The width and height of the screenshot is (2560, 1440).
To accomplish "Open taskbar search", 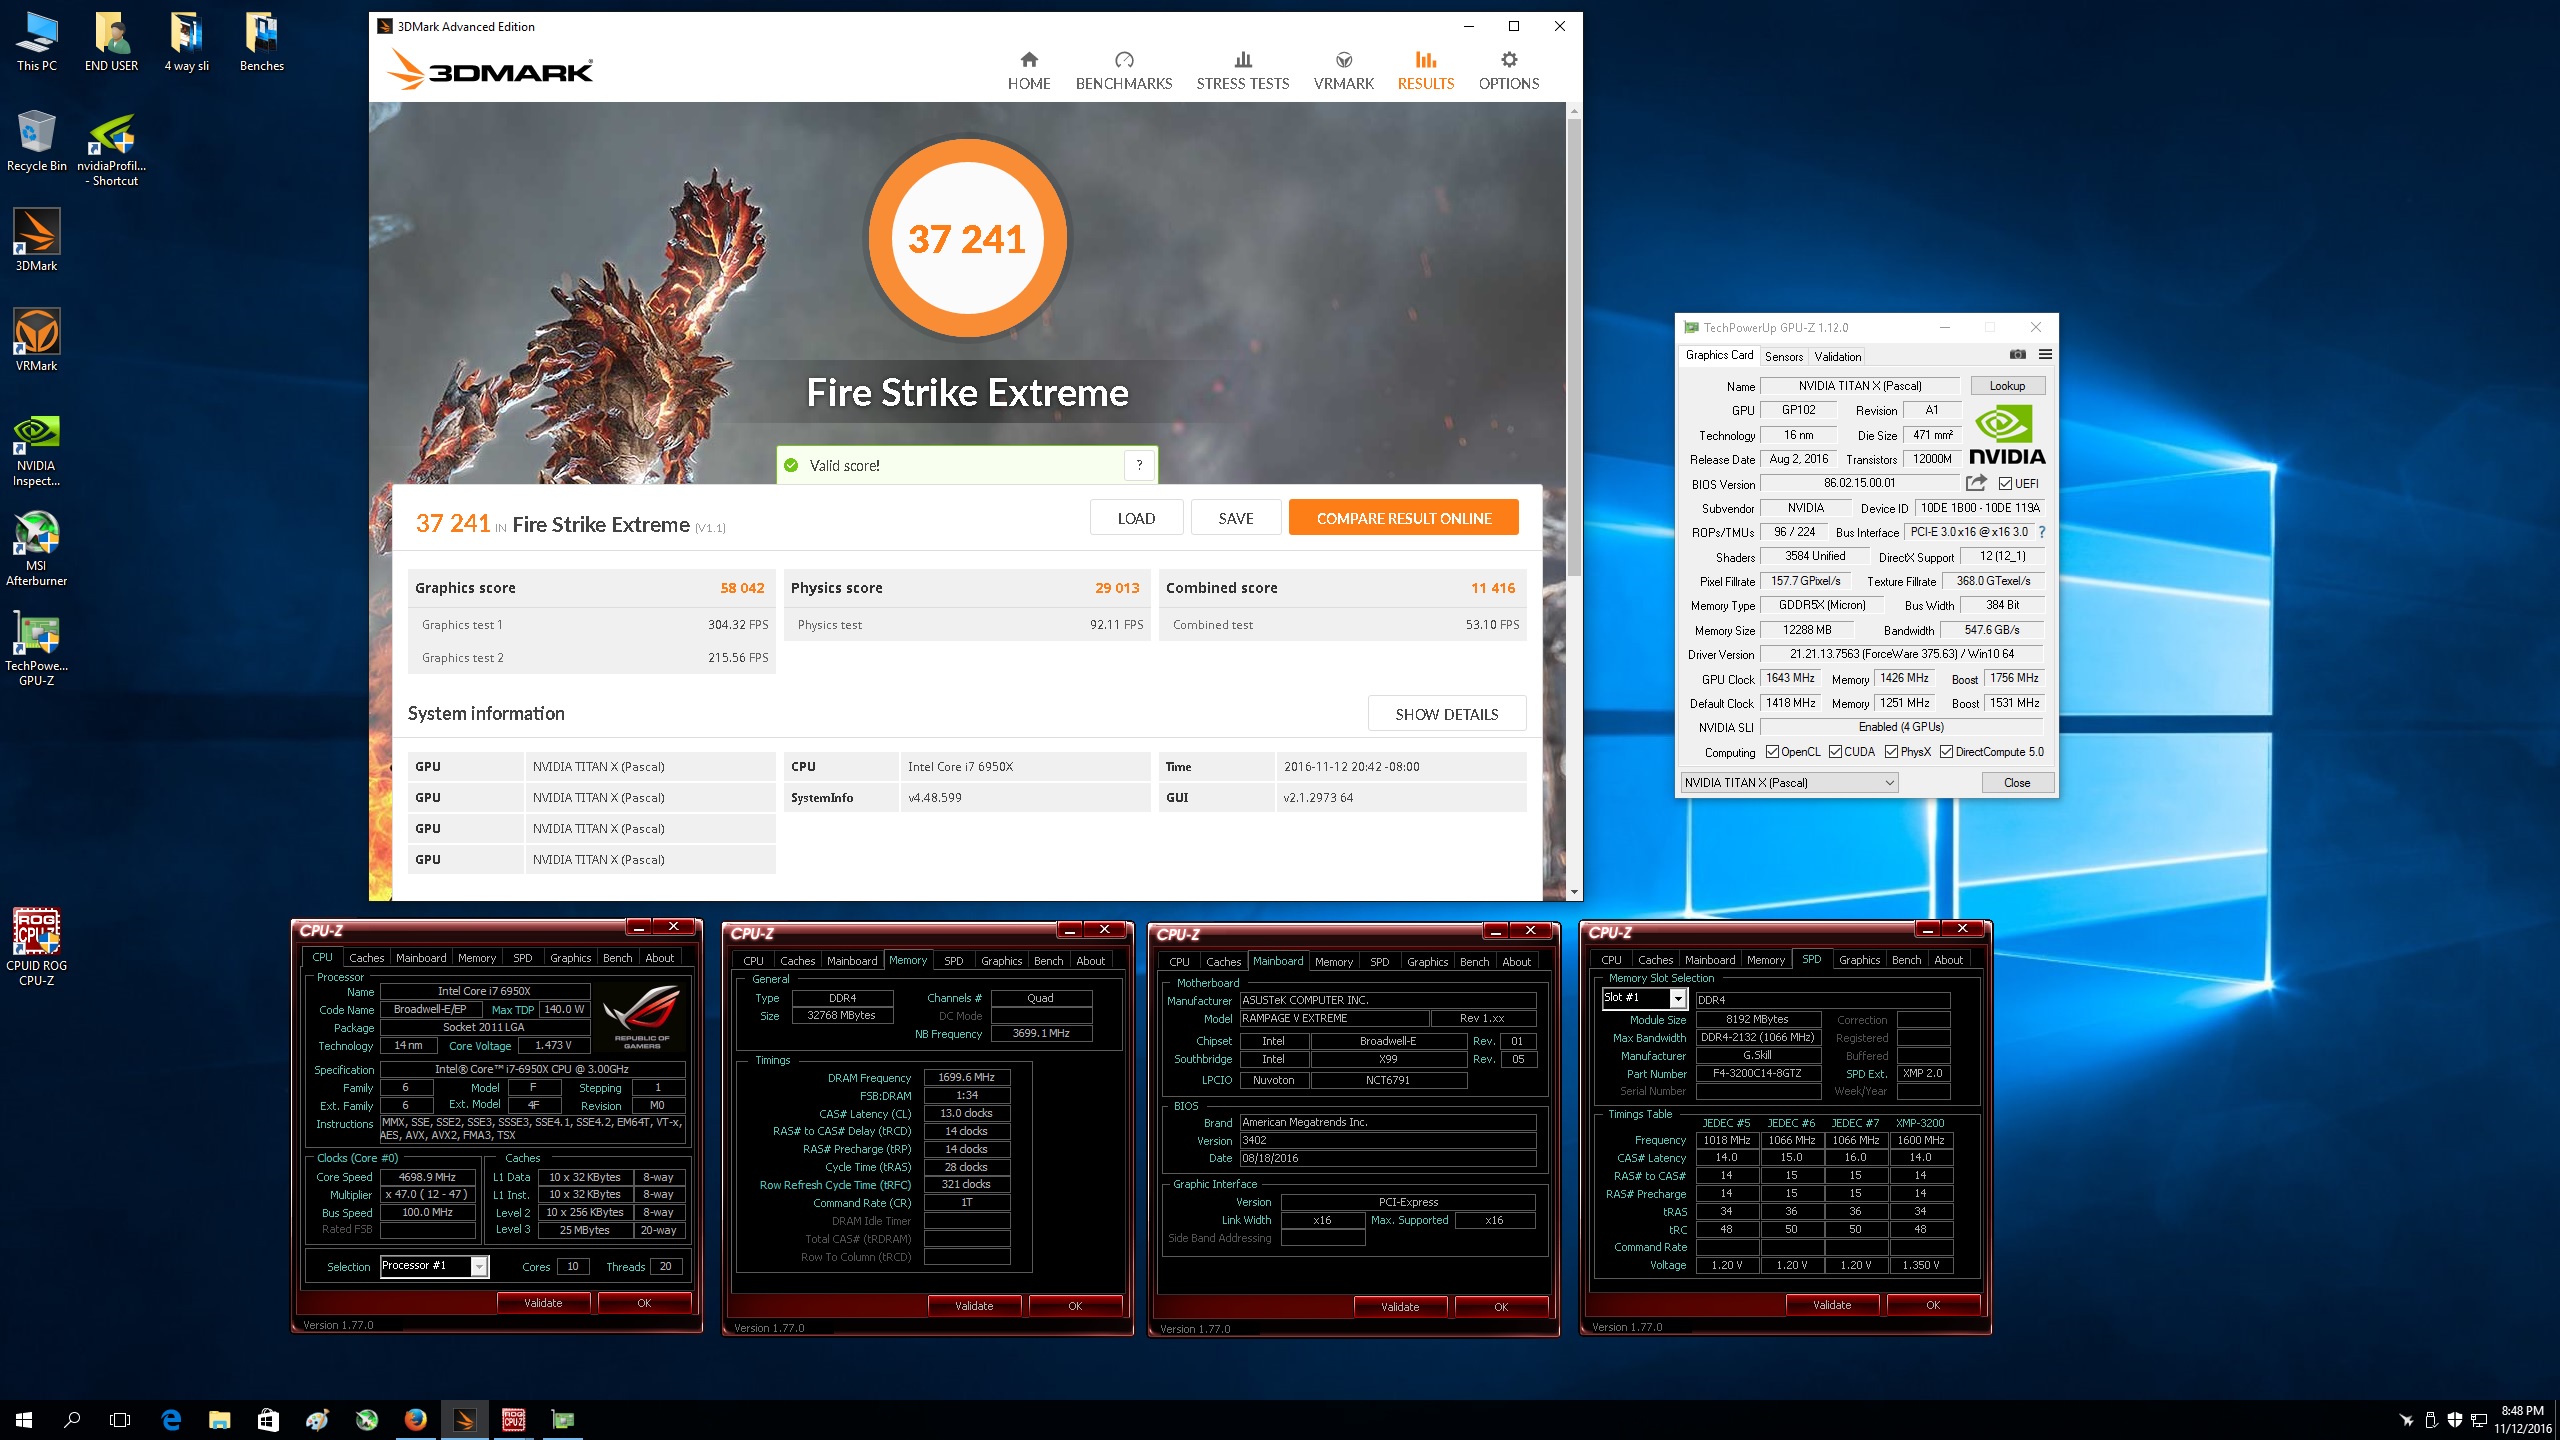I will [72, 1420].
